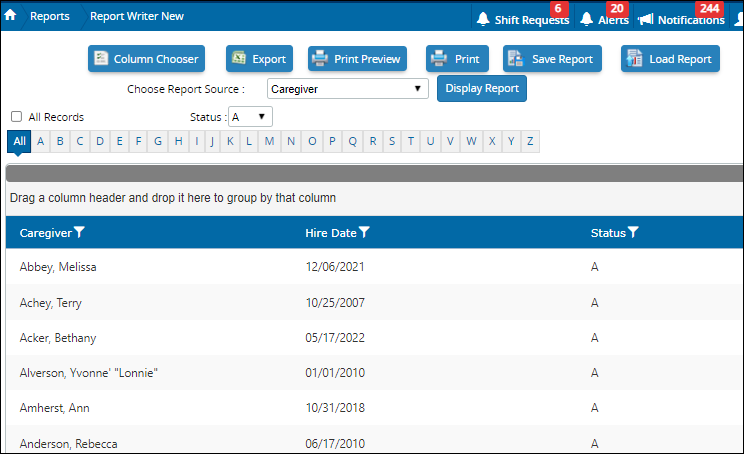Viewport: 744px width, 454px height.
Task: Filter by letter E tab
Action: 120,141
